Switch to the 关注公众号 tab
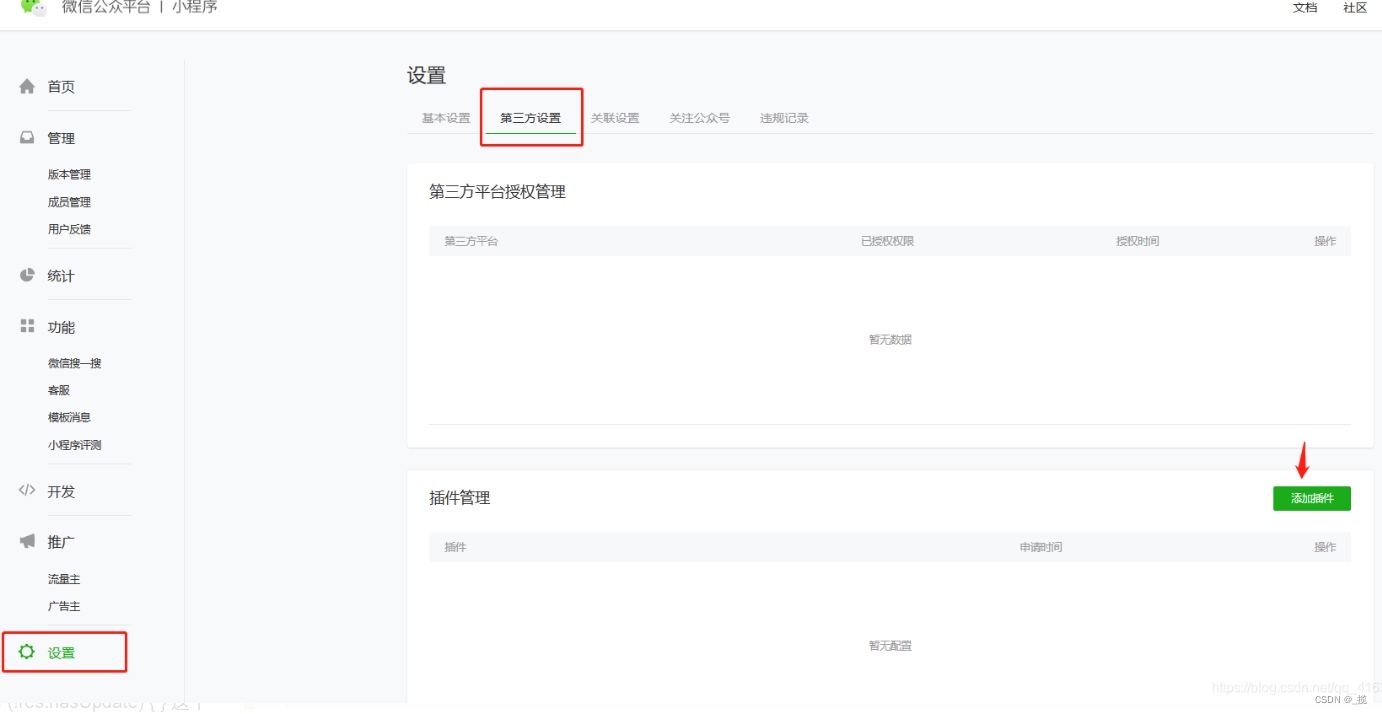This screenshot has width=1382, height=714. point(700,118)
